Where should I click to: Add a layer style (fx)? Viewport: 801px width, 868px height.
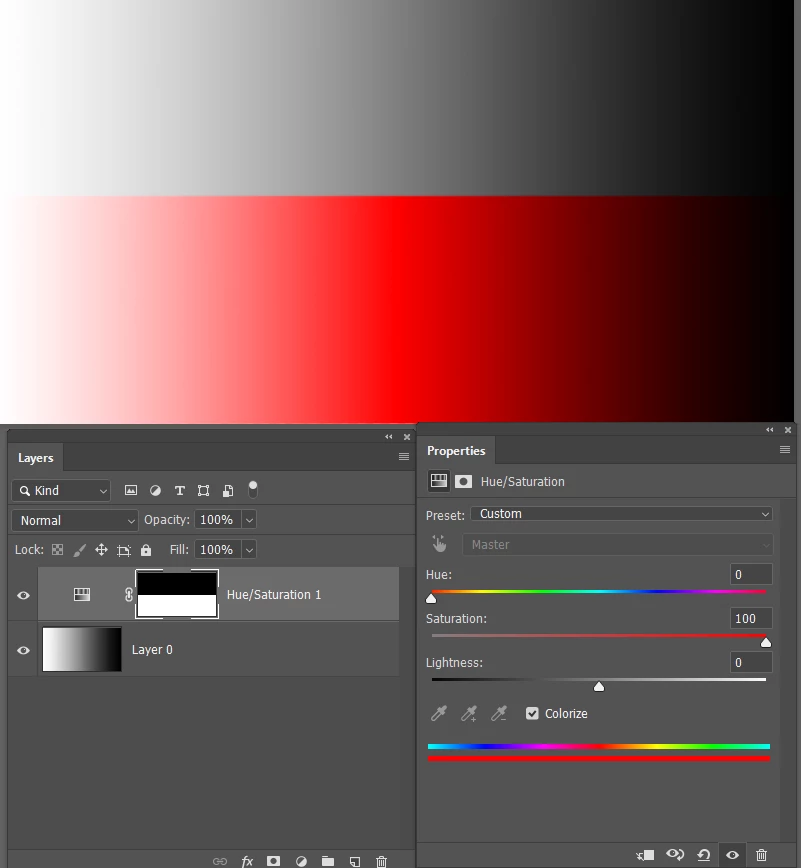247,861
